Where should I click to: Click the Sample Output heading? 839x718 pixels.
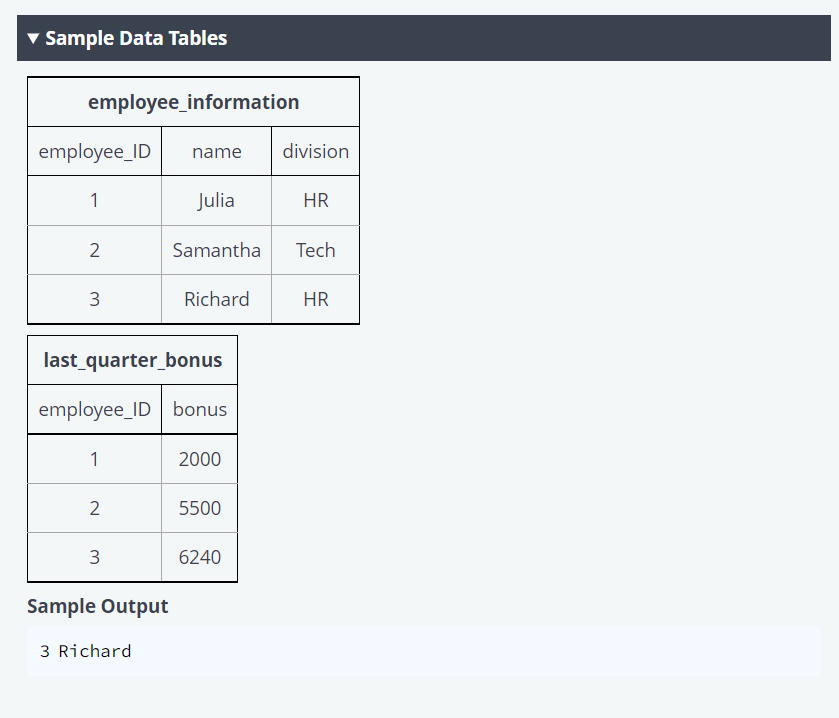tap(97, 606)
